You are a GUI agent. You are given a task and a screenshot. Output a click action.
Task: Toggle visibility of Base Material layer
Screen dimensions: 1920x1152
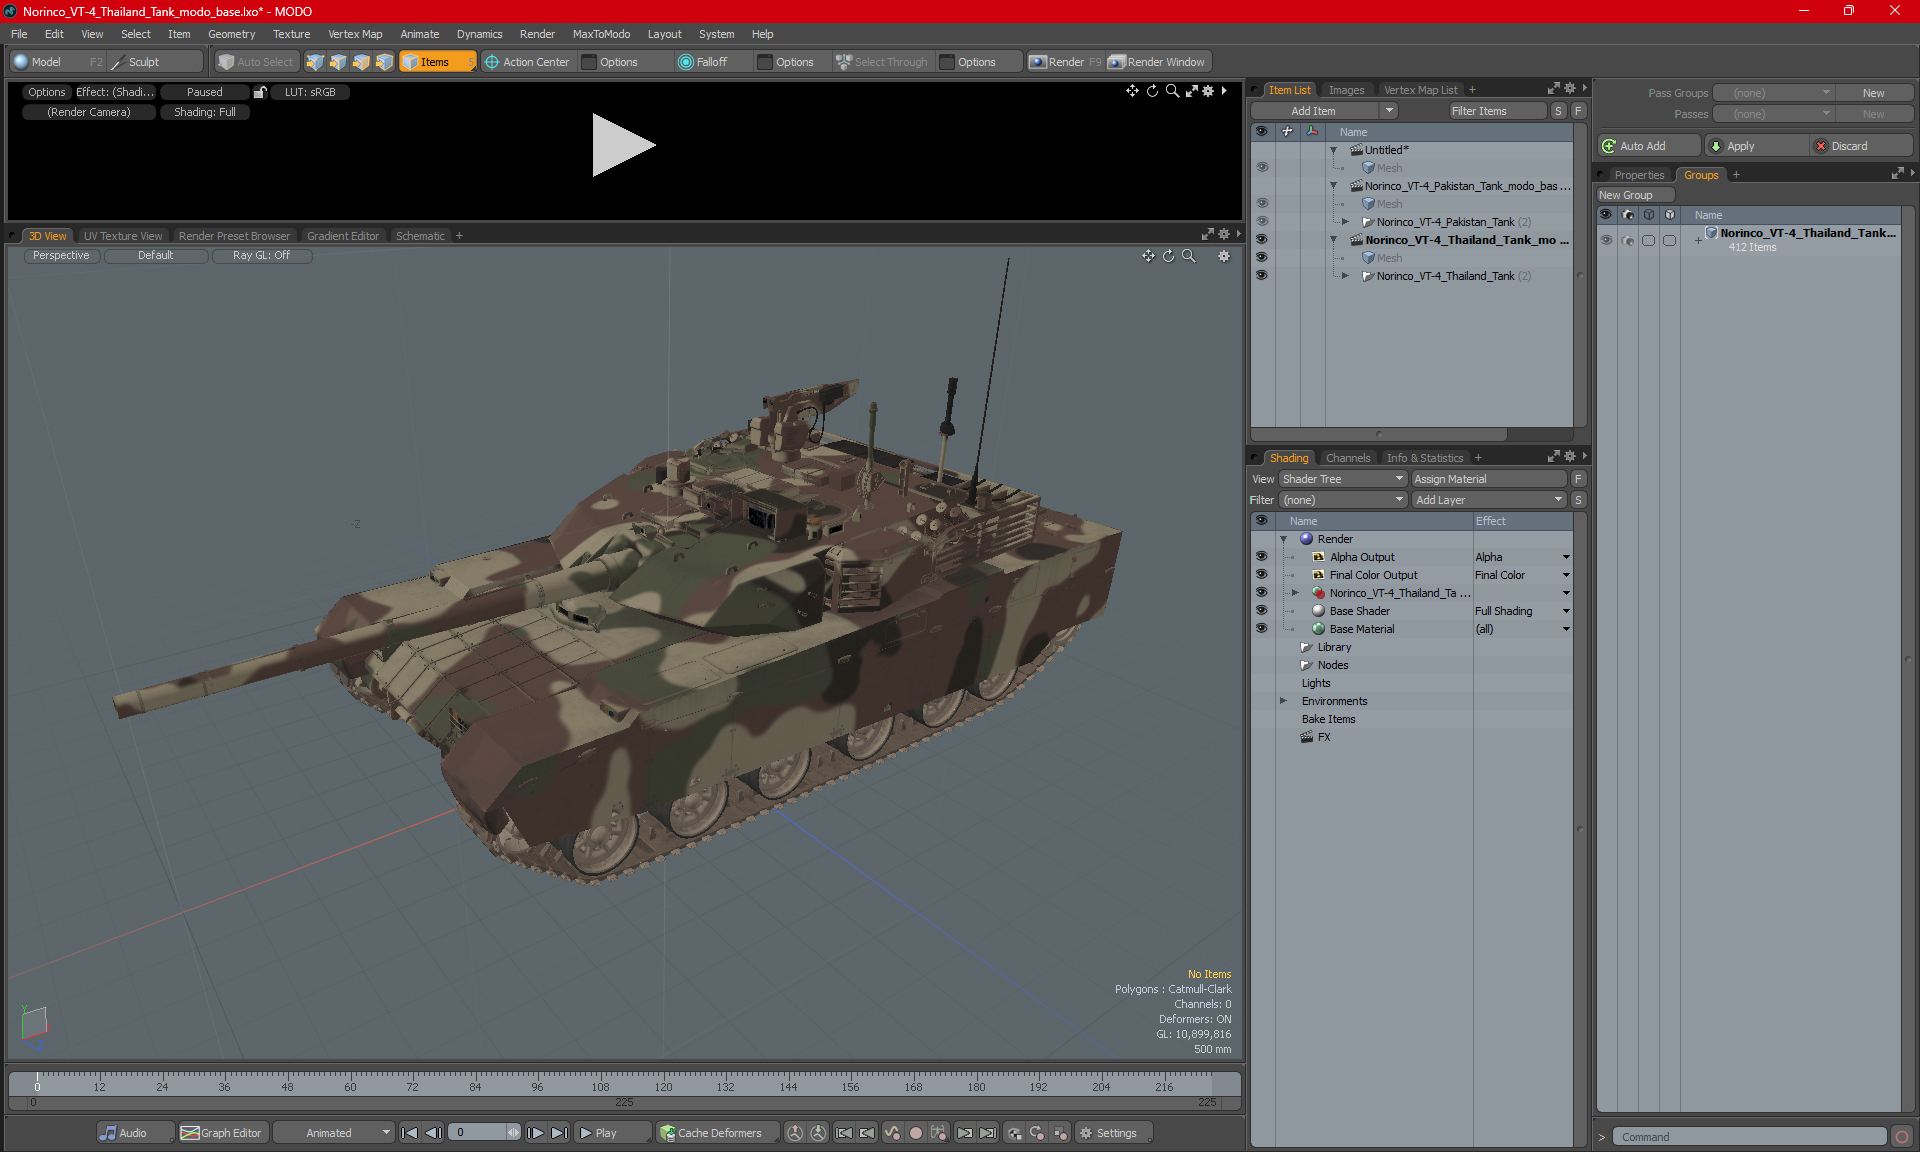click(x=1261, y=629)
